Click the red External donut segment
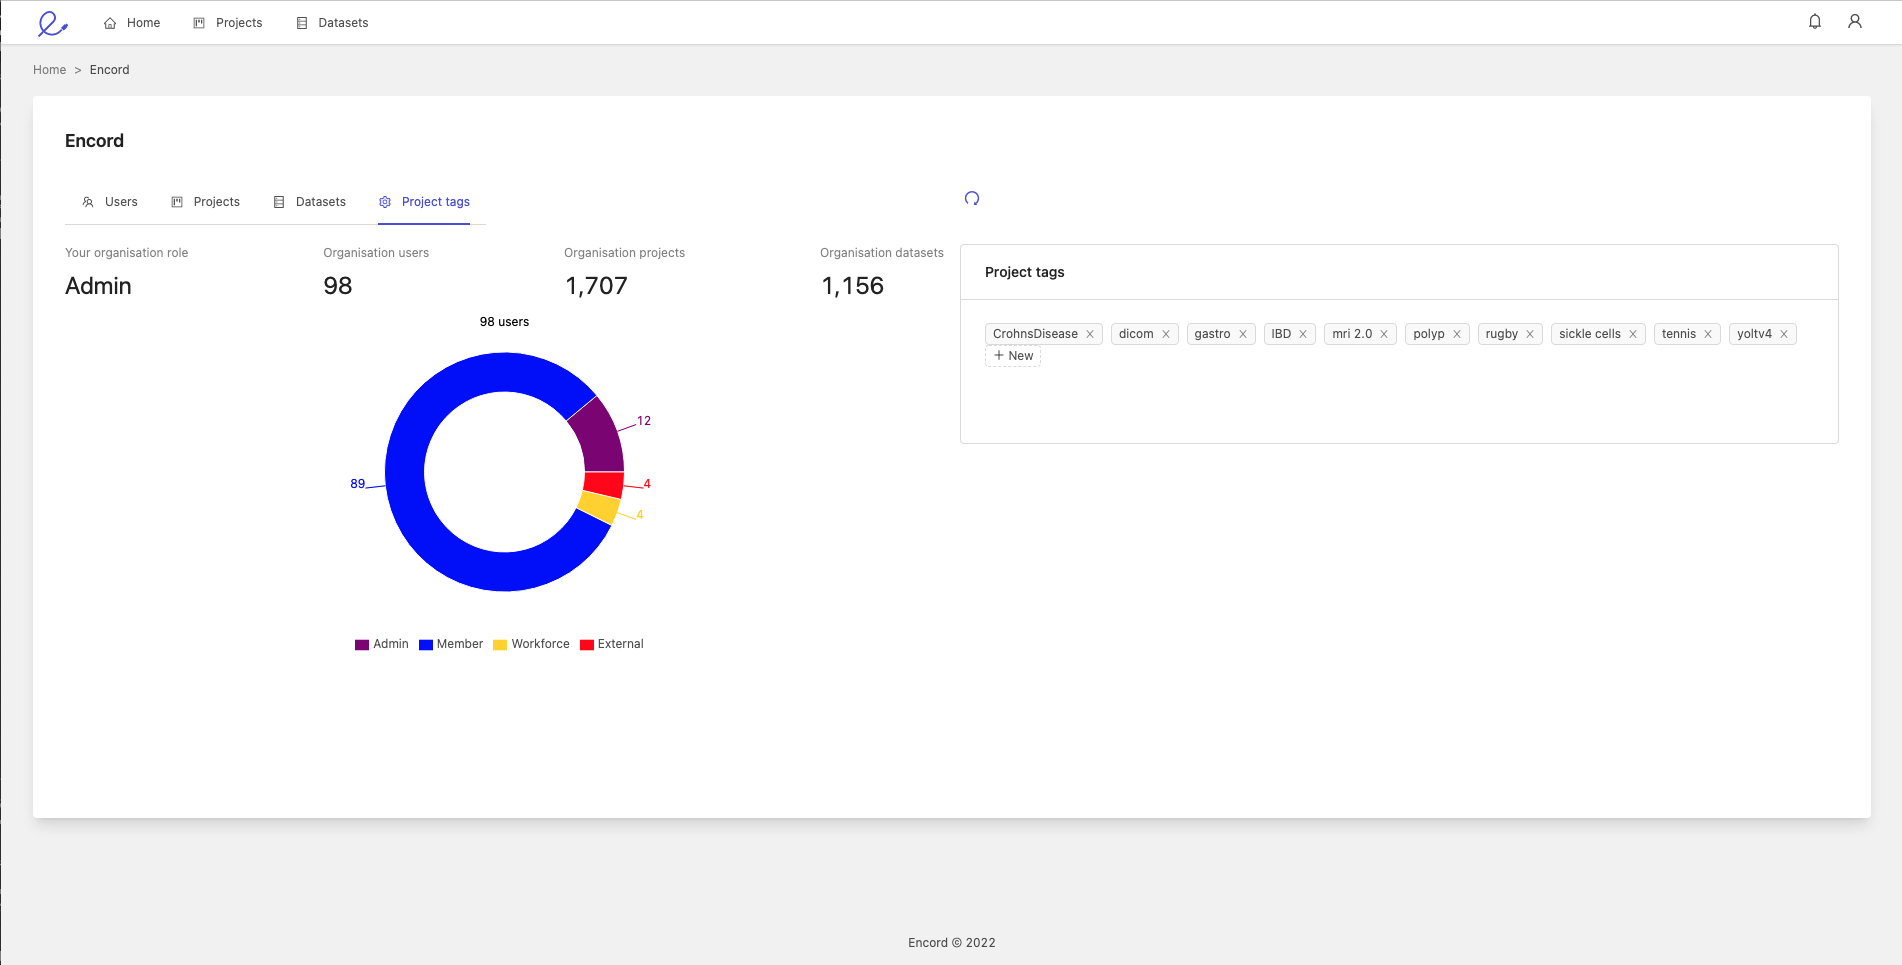Image resolution: width=1902 pixels, height=965 pixels. click(x=604, y=485)
